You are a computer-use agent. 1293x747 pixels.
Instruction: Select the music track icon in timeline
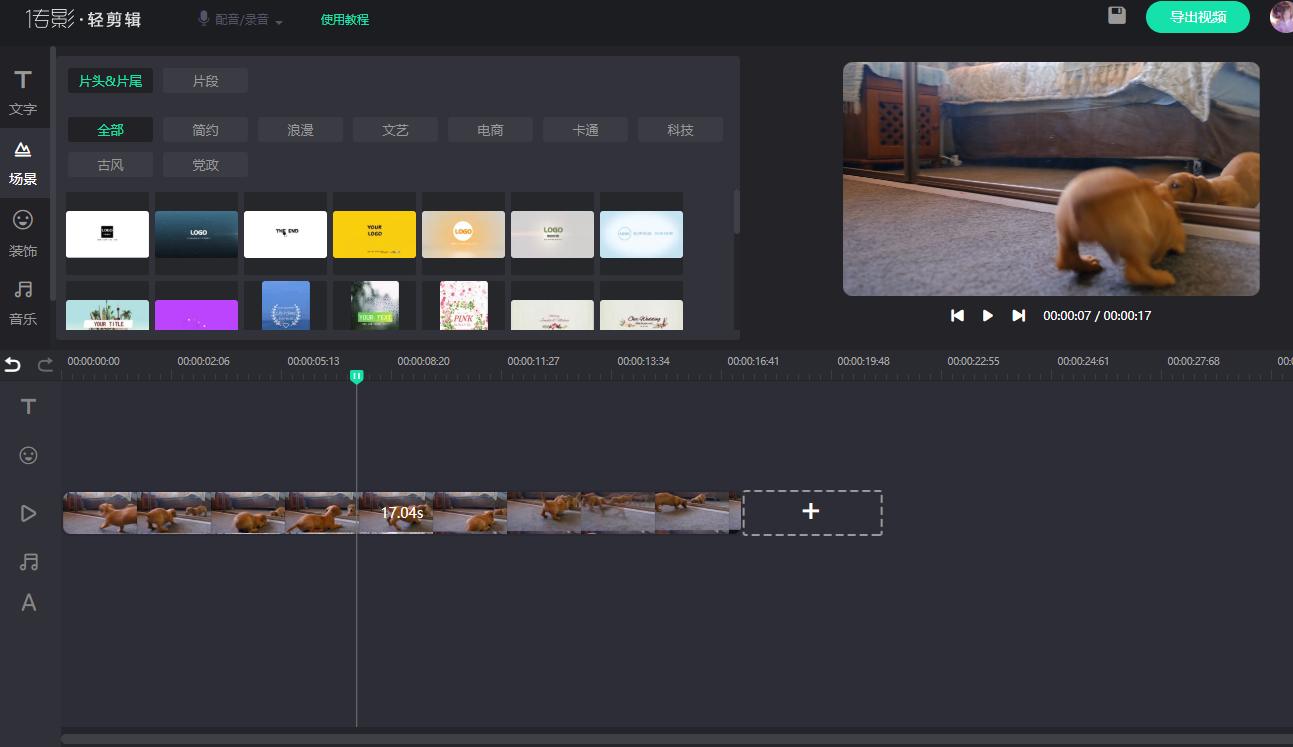[x=29, y=562]
